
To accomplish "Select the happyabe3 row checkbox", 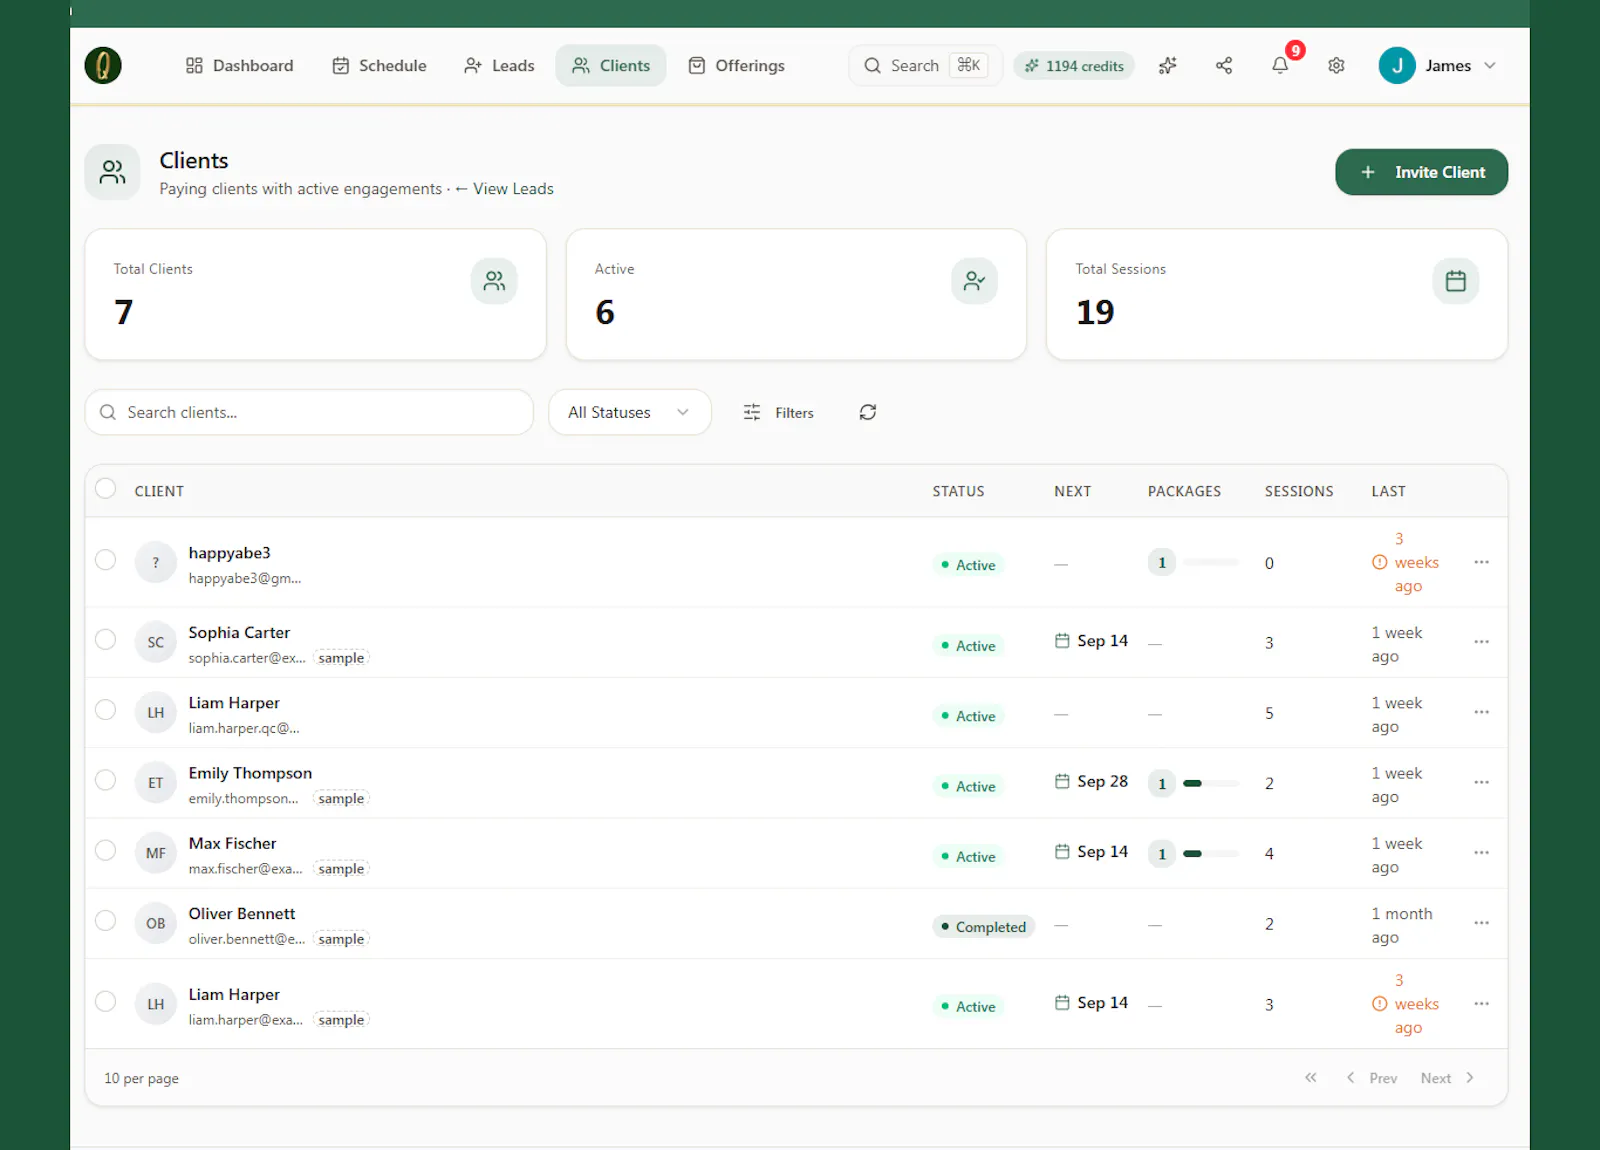I will click(x=105, y=560).
